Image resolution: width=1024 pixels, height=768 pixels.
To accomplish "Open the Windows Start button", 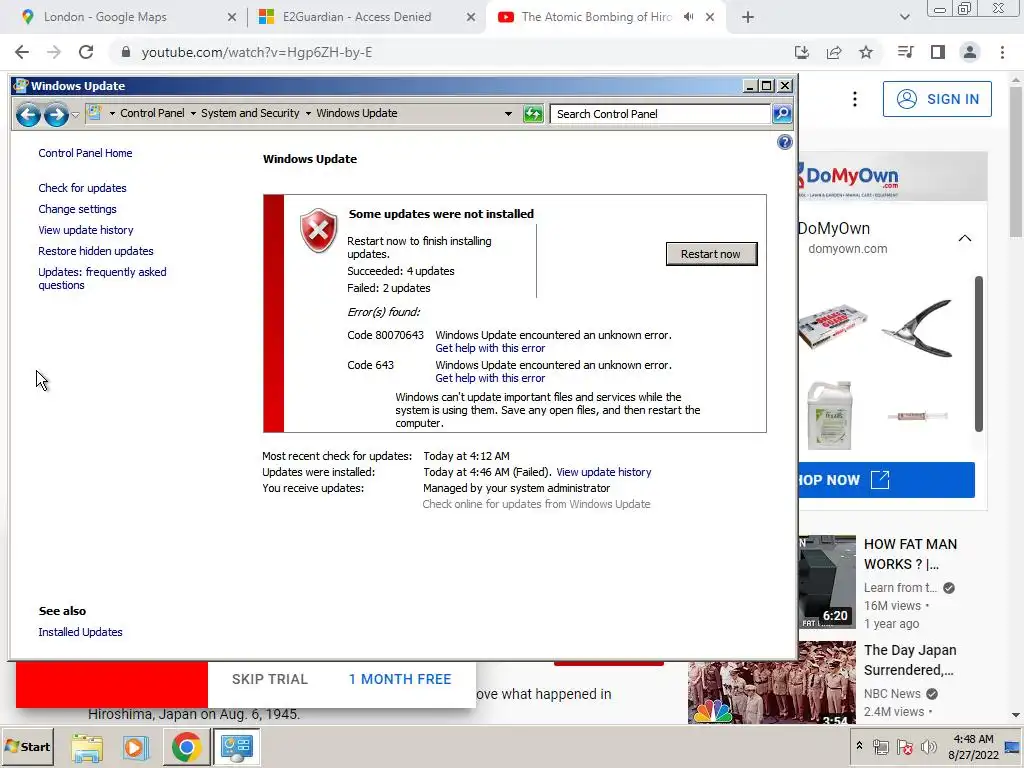I will click(x=28, y=746).
